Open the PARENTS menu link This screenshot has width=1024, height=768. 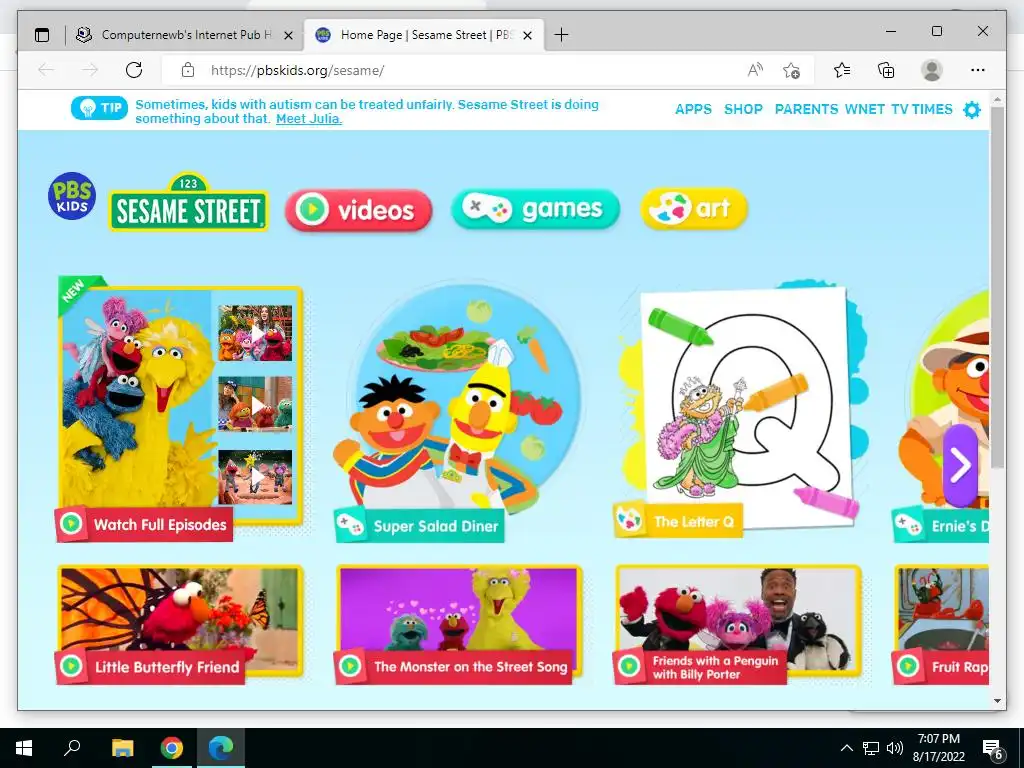(x=806, y=109)
